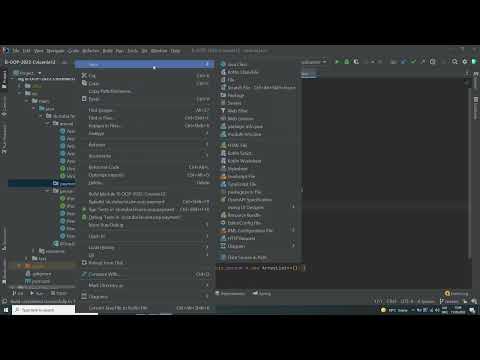Click the Debug Tests bug icon
Screen dimensions: 480x360
84,217
